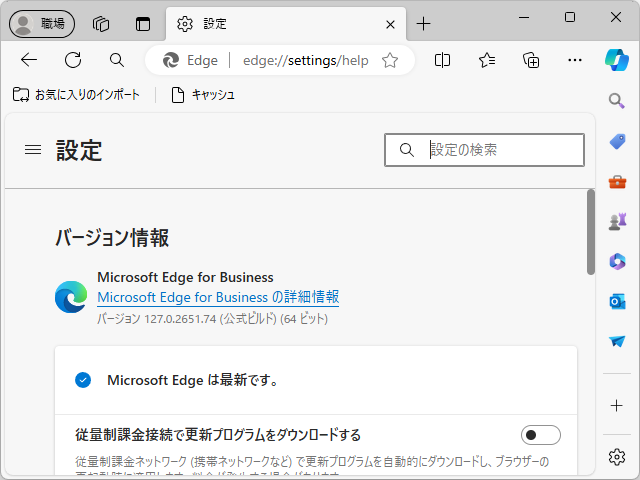Open the sidebar games chess icon
Viewport: 640px width, 480px height.
click(x=617, y=222)
